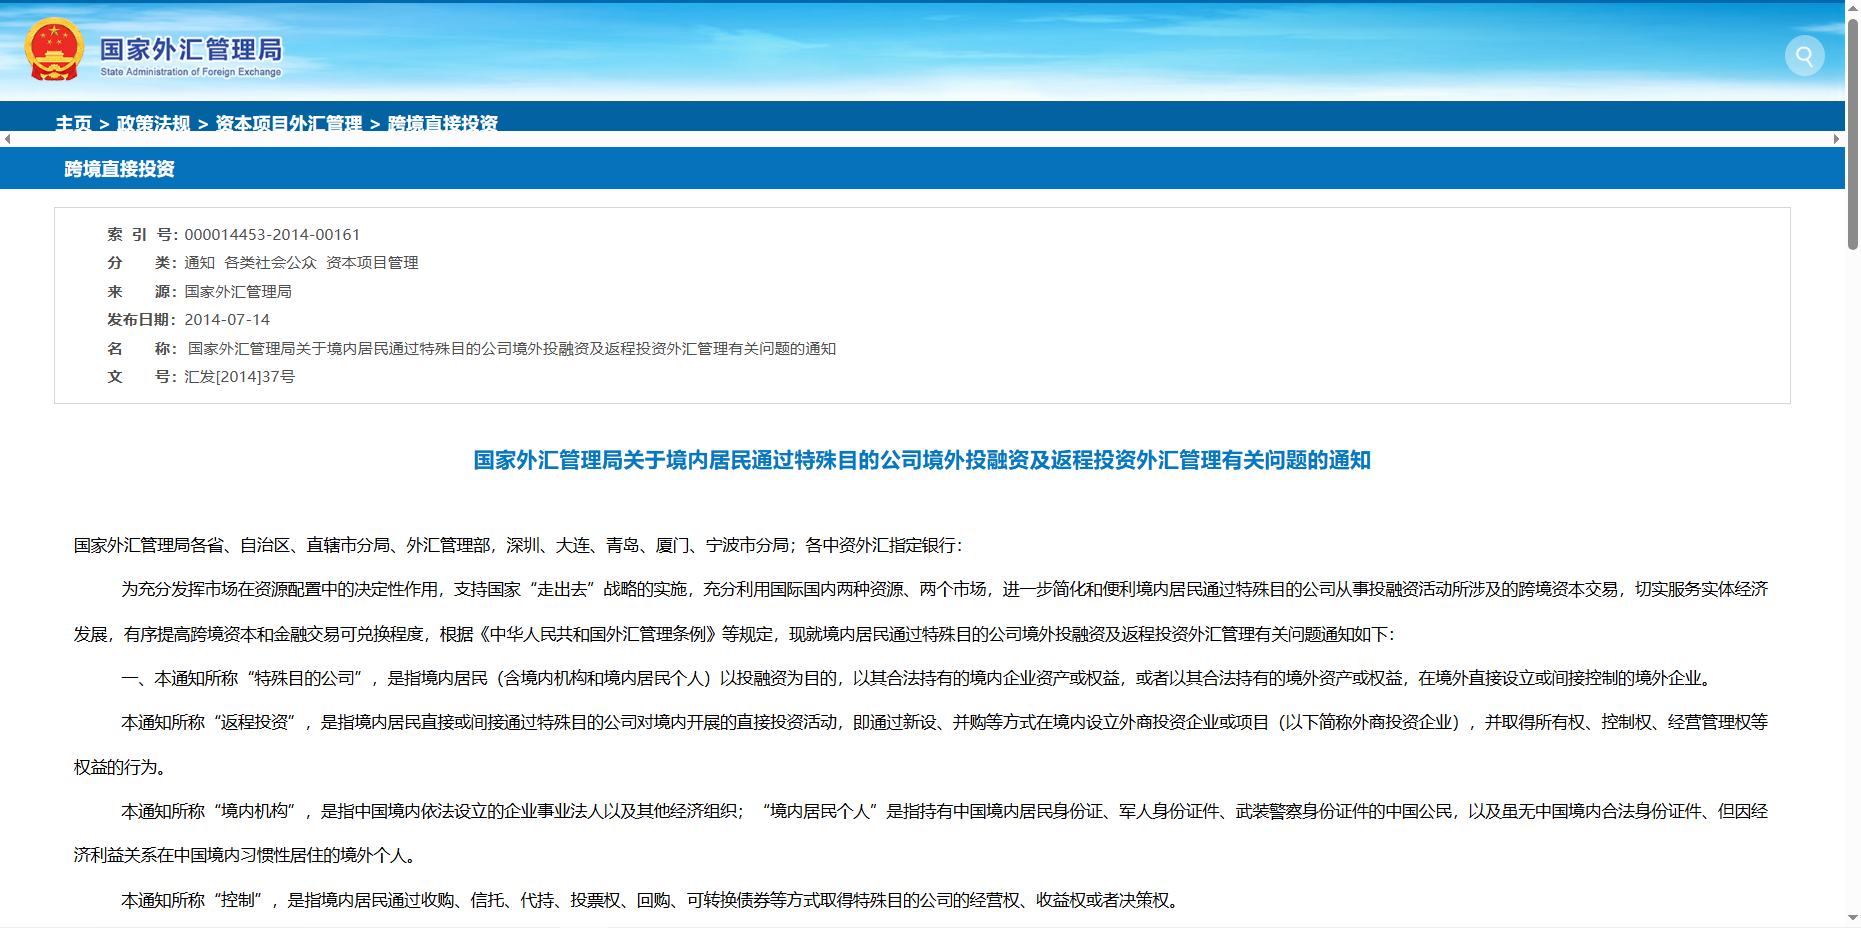
Task: Click the 跨境直接投资 section header bar
Action: click(x=119, y=169)
